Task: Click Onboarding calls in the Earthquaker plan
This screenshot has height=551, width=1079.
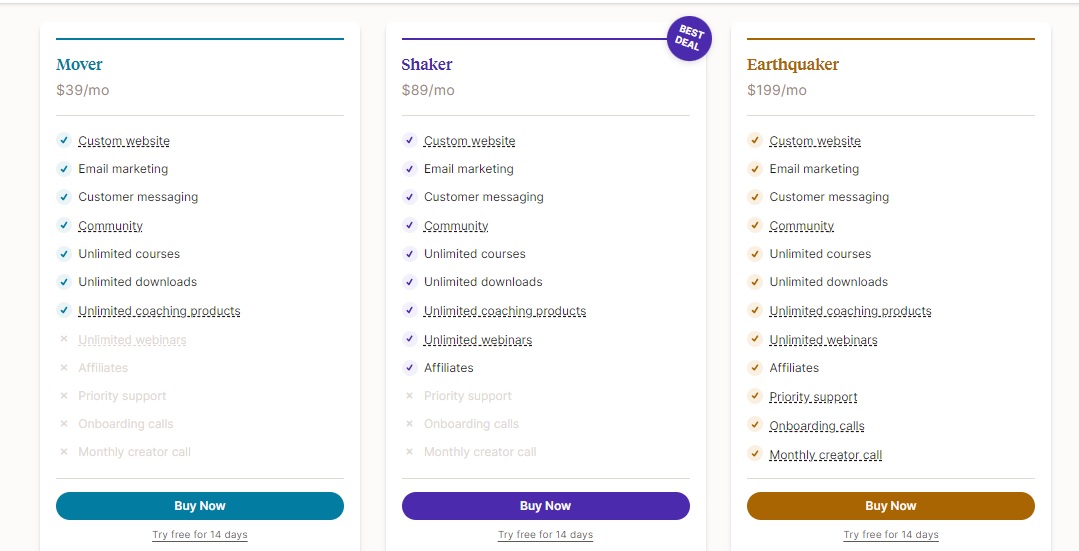Action: pos(817,426)
